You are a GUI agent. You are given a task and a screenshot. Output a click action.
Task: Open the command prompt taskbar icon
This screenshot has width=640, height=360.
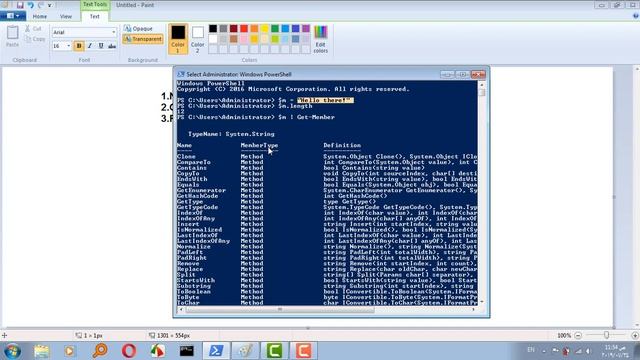click(187, 351)
